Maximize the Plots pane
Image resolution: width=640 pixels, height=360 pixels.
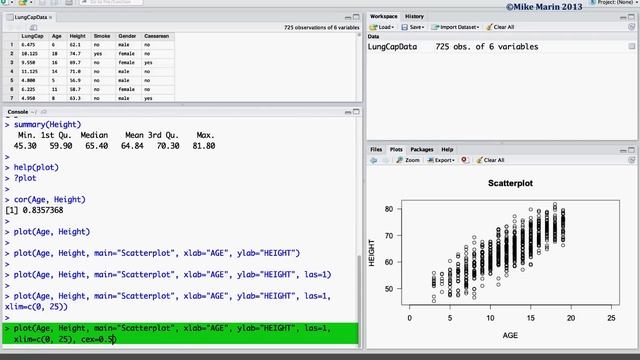[x=631, y=150]
